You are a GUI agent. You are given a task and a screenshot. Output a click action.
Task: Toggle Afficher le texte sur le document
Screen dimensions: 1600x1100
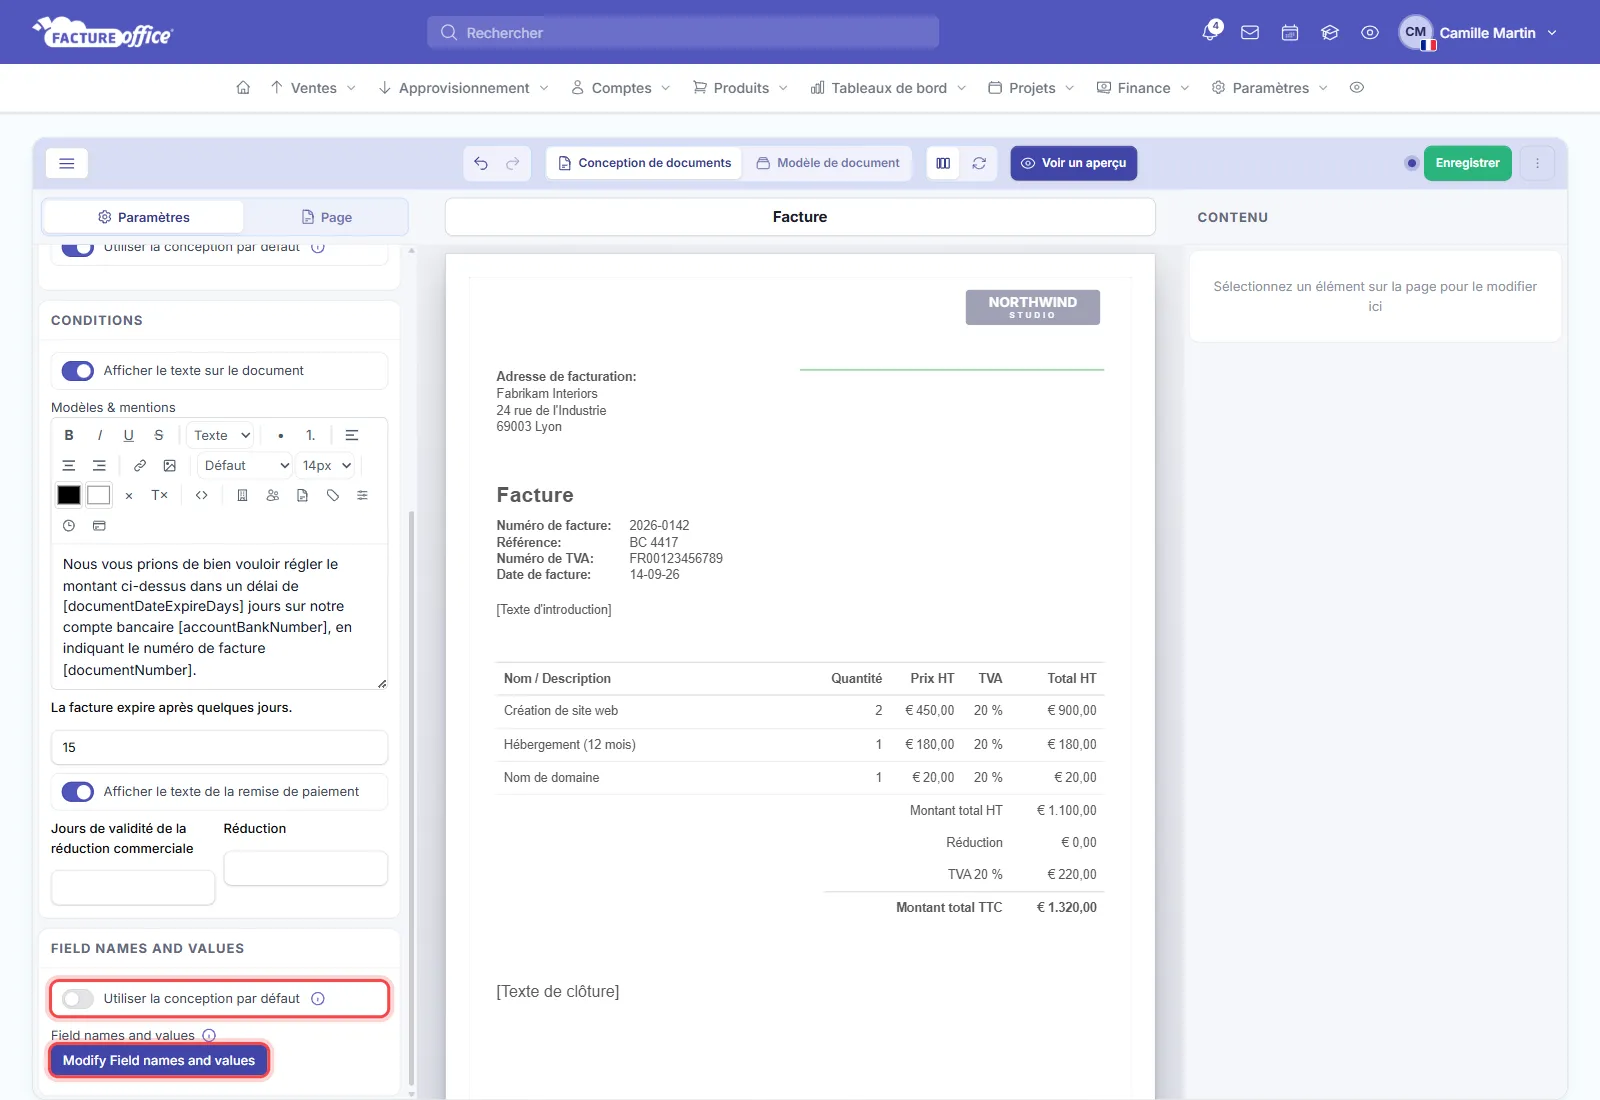[x=78, y=371]
